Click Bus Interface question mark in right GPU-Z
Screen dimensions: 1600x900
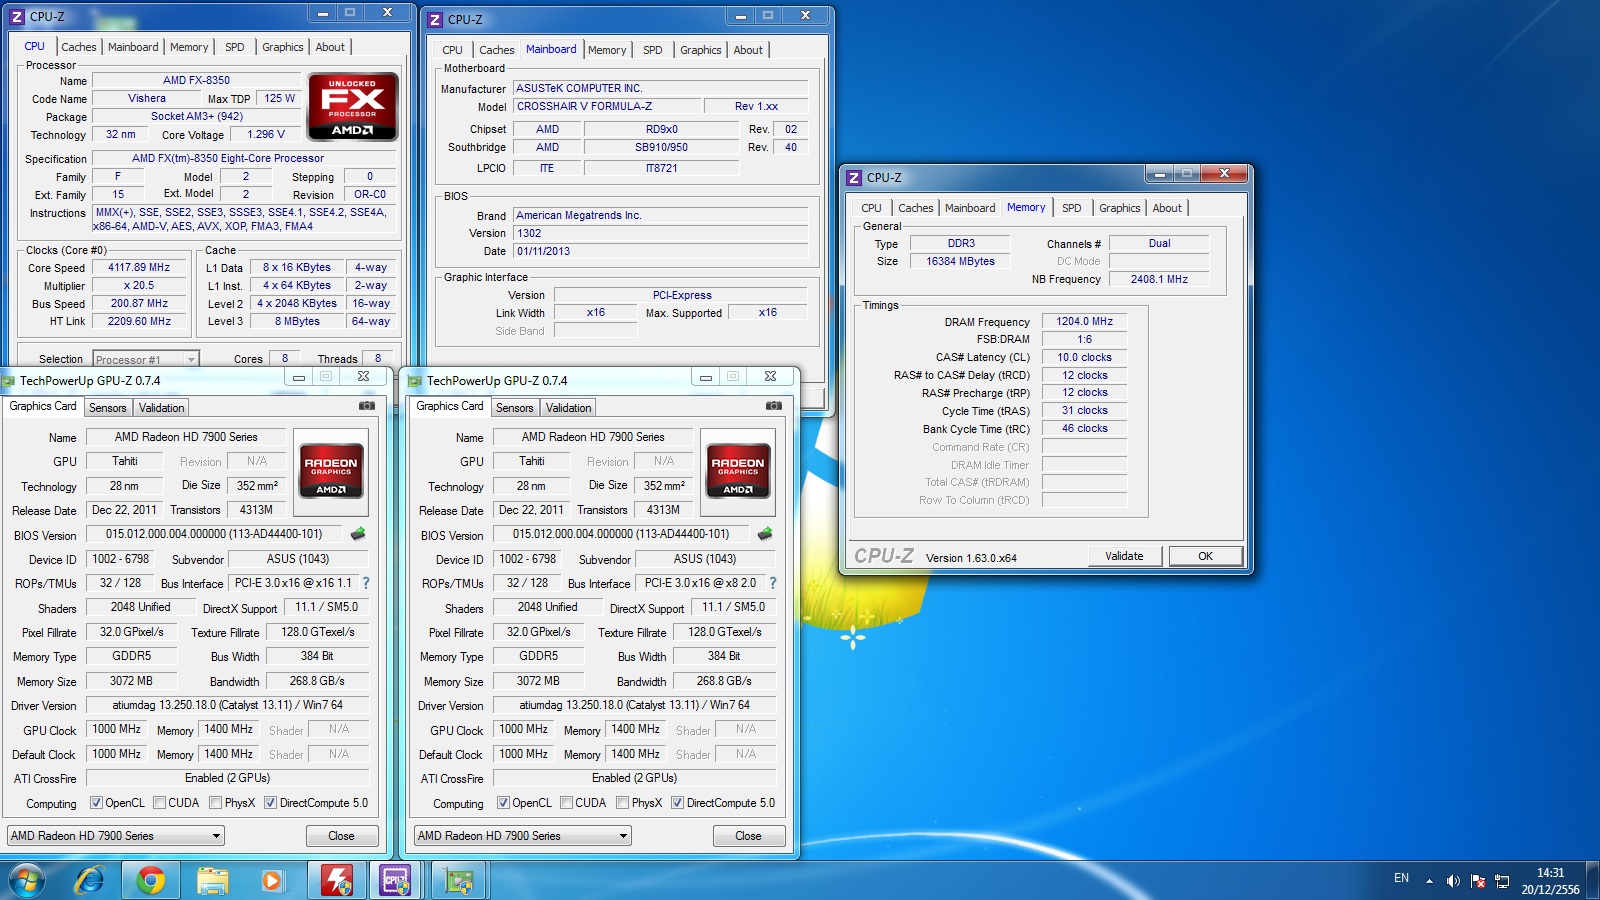[772, 583]
